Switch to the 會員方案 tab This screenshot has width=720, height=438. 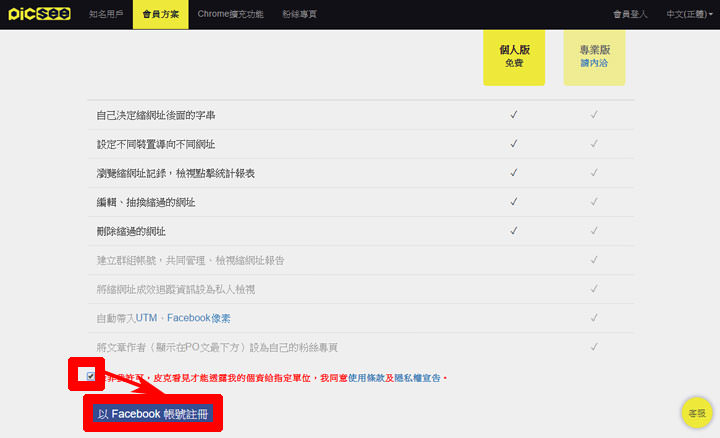[x=160, y=15]
